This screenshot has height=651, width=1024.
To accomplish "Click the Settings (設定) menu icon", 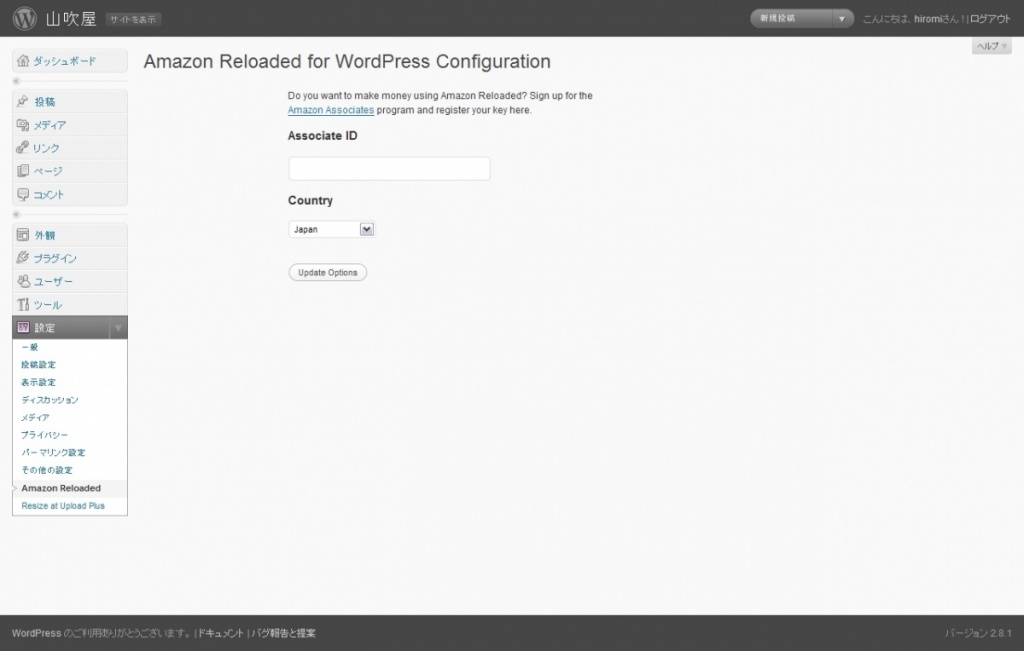I will pos(23,327).
